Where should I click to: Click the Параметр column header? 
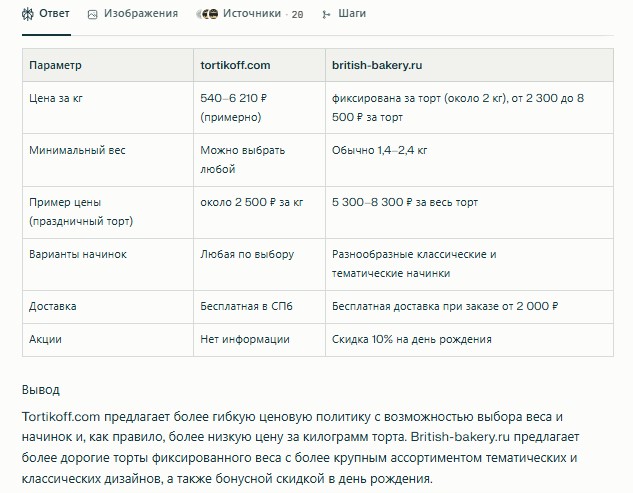tap(108, 65)
